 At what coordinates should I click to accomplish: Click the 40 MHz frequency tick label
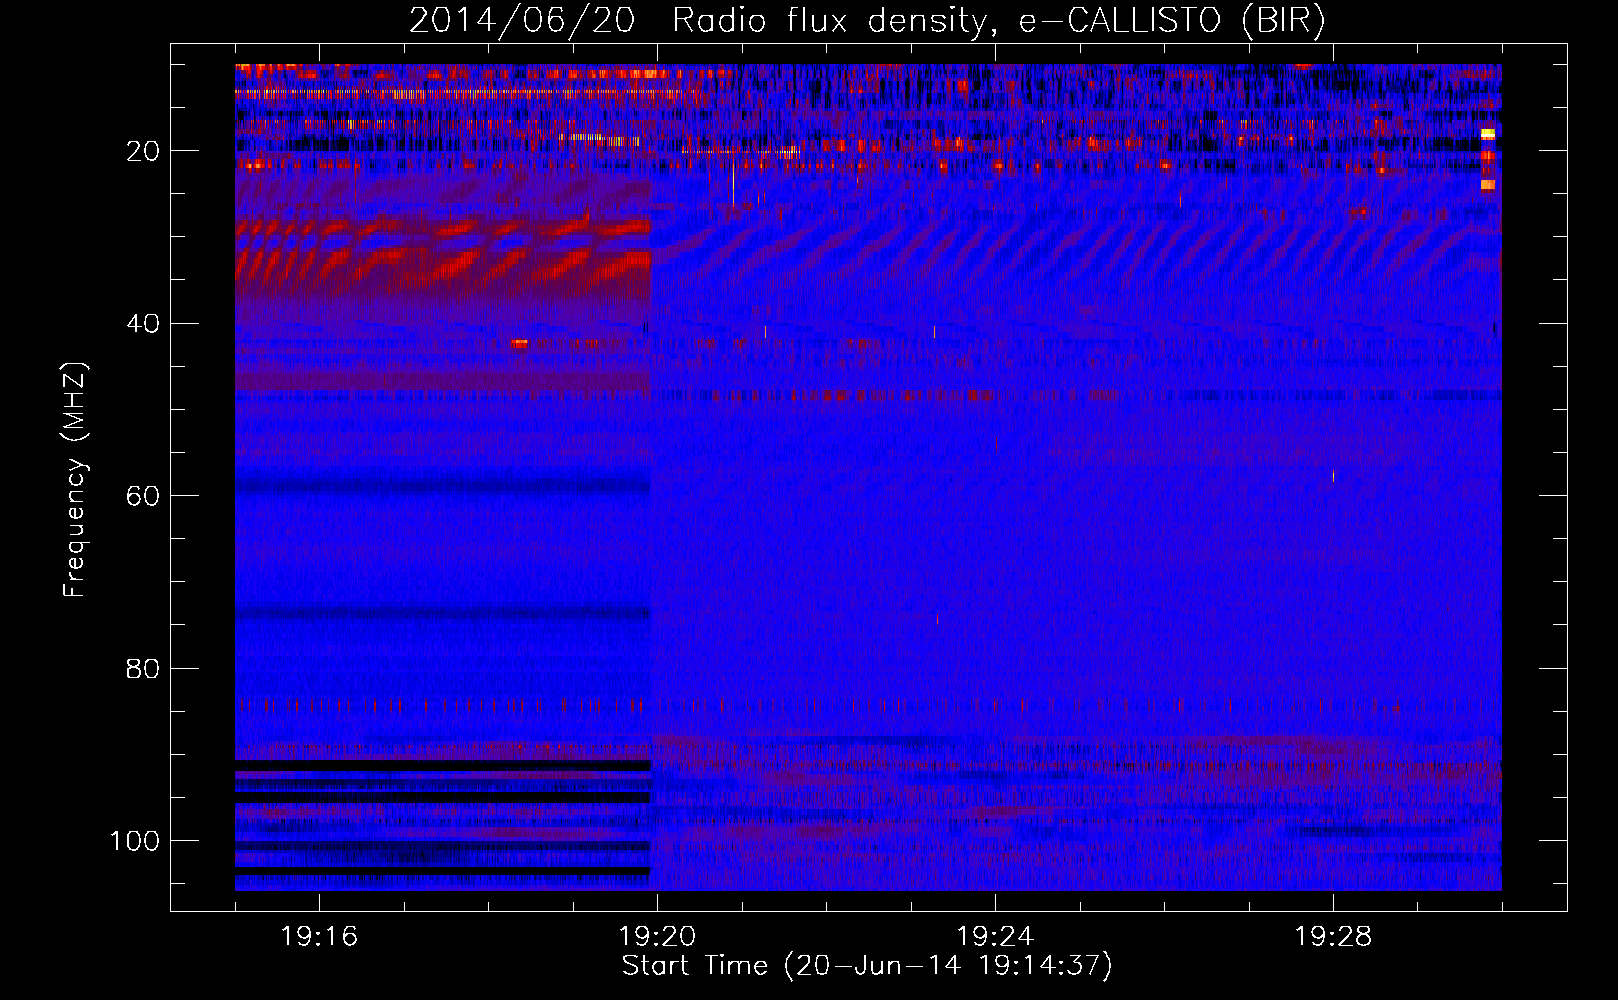[x=143, y=324]
